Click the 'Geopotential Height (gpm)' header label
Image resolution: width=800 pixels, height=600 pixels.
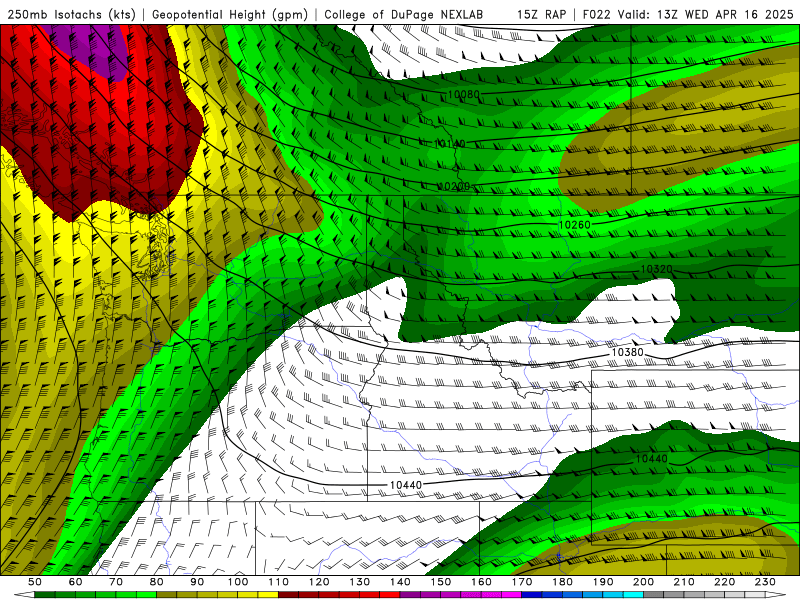230,15
